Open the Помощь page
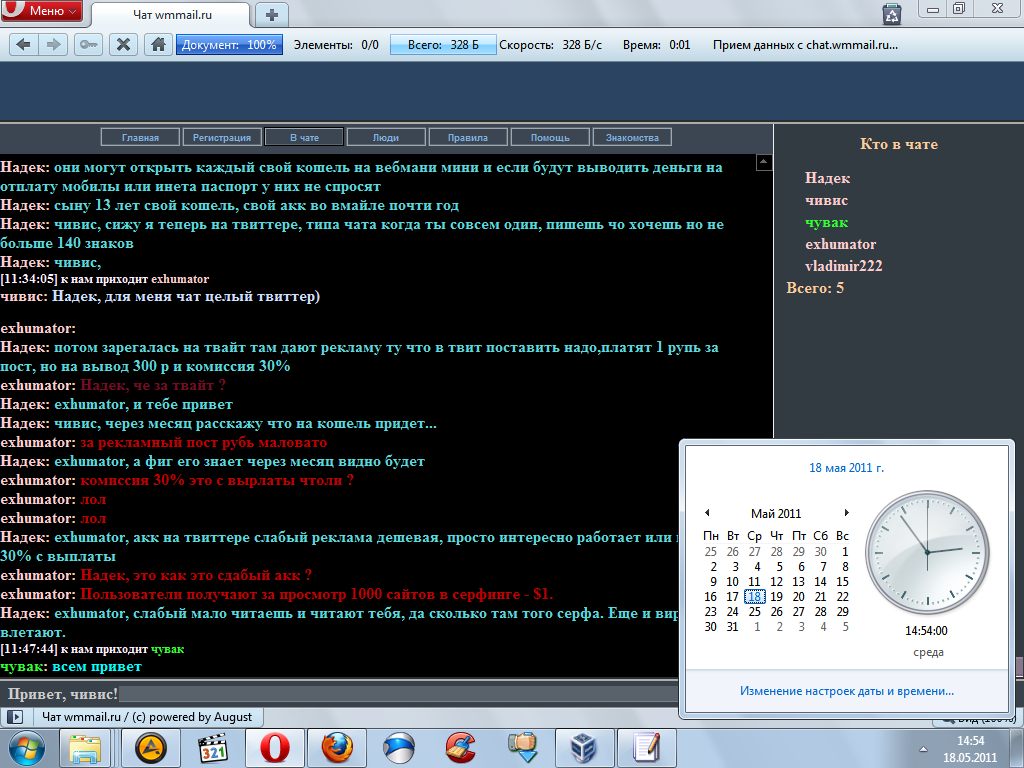The width and height of the screenshot is (1024, 768). pyautogui.click(x=550, y=137)
